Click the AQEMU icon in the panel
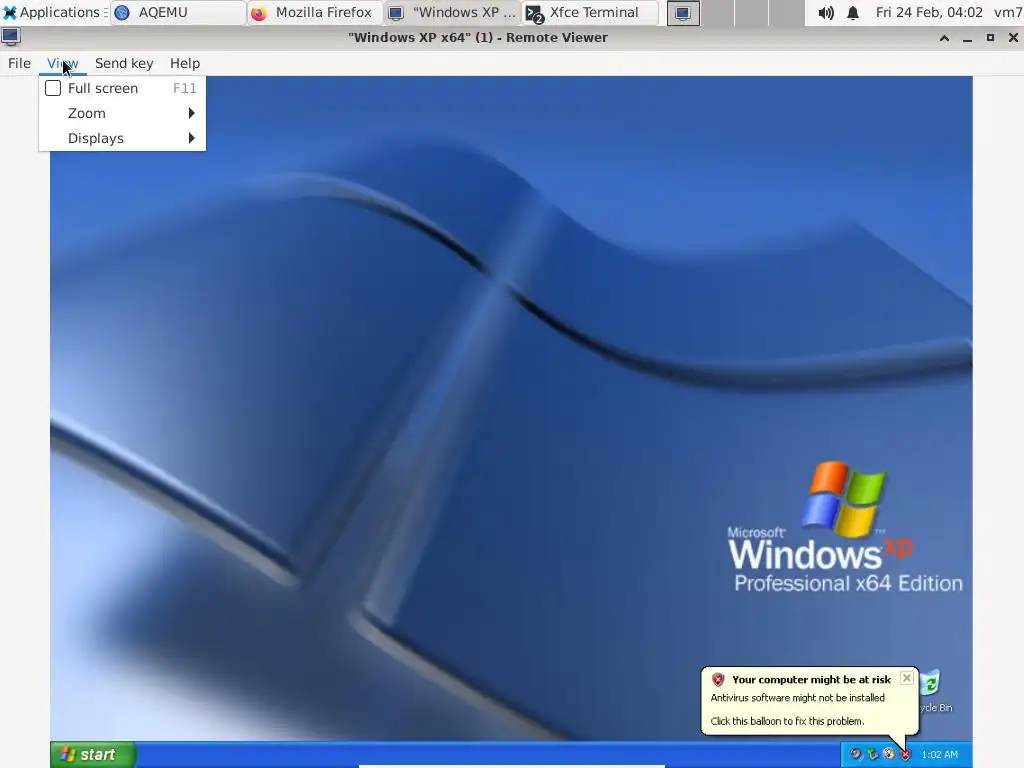 (122, 13)
